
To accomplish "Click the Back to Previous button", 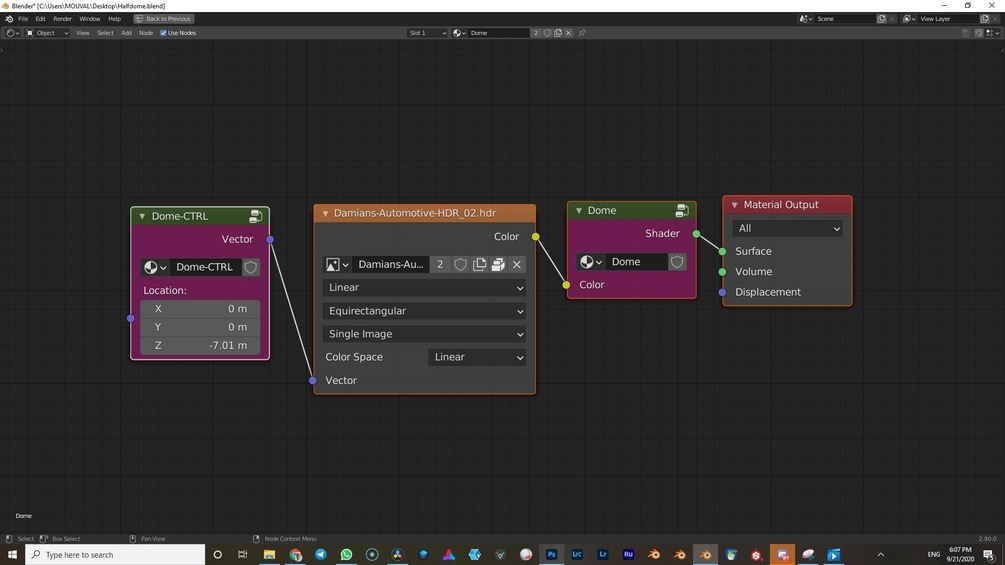I will [163, 19].
